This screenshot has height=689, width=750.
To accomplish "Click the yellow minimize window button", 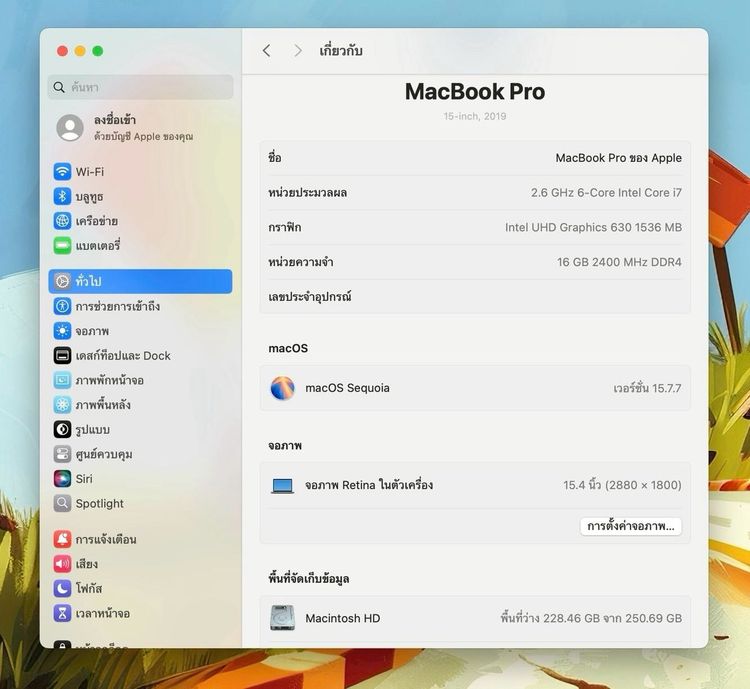I will [80, 51].
